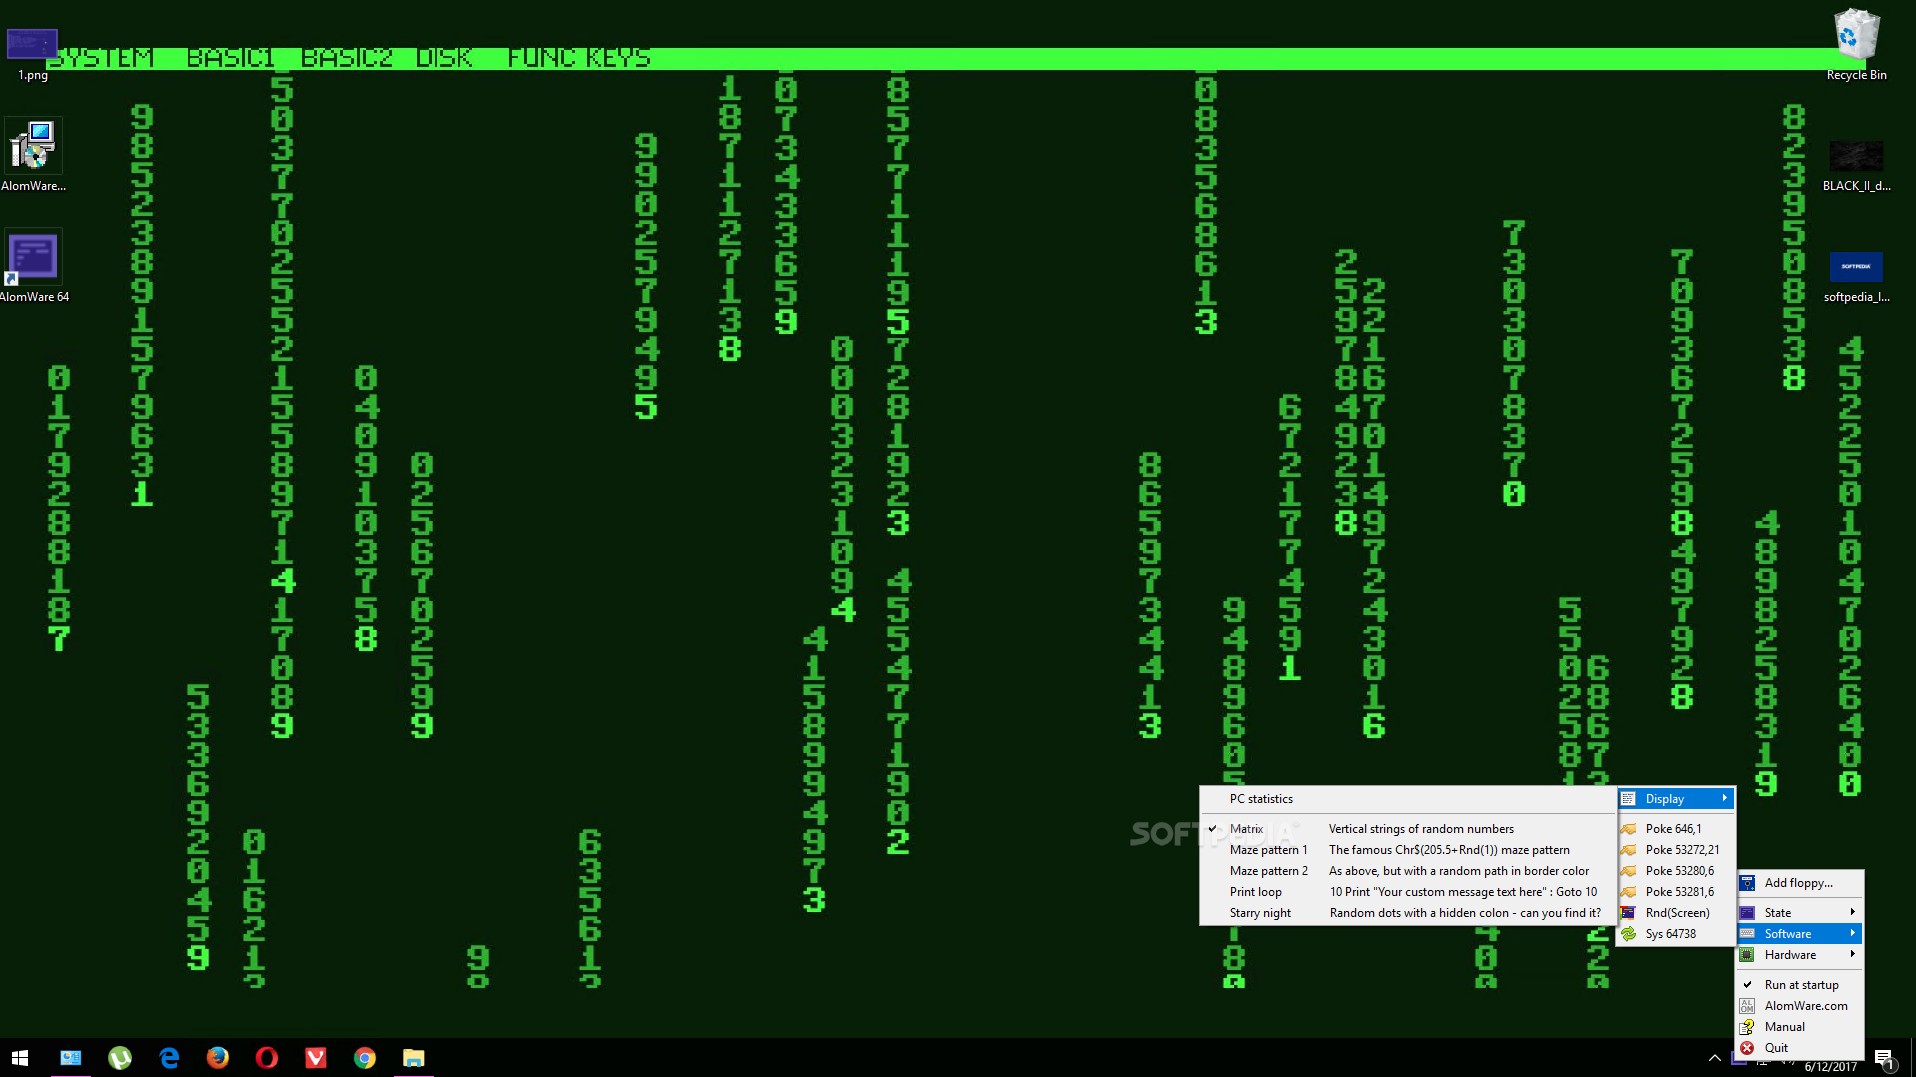Screen dimensions: 1916x1077
Task: Open the uTorrent taskbar icon
Action: (x=120, y=1057)
